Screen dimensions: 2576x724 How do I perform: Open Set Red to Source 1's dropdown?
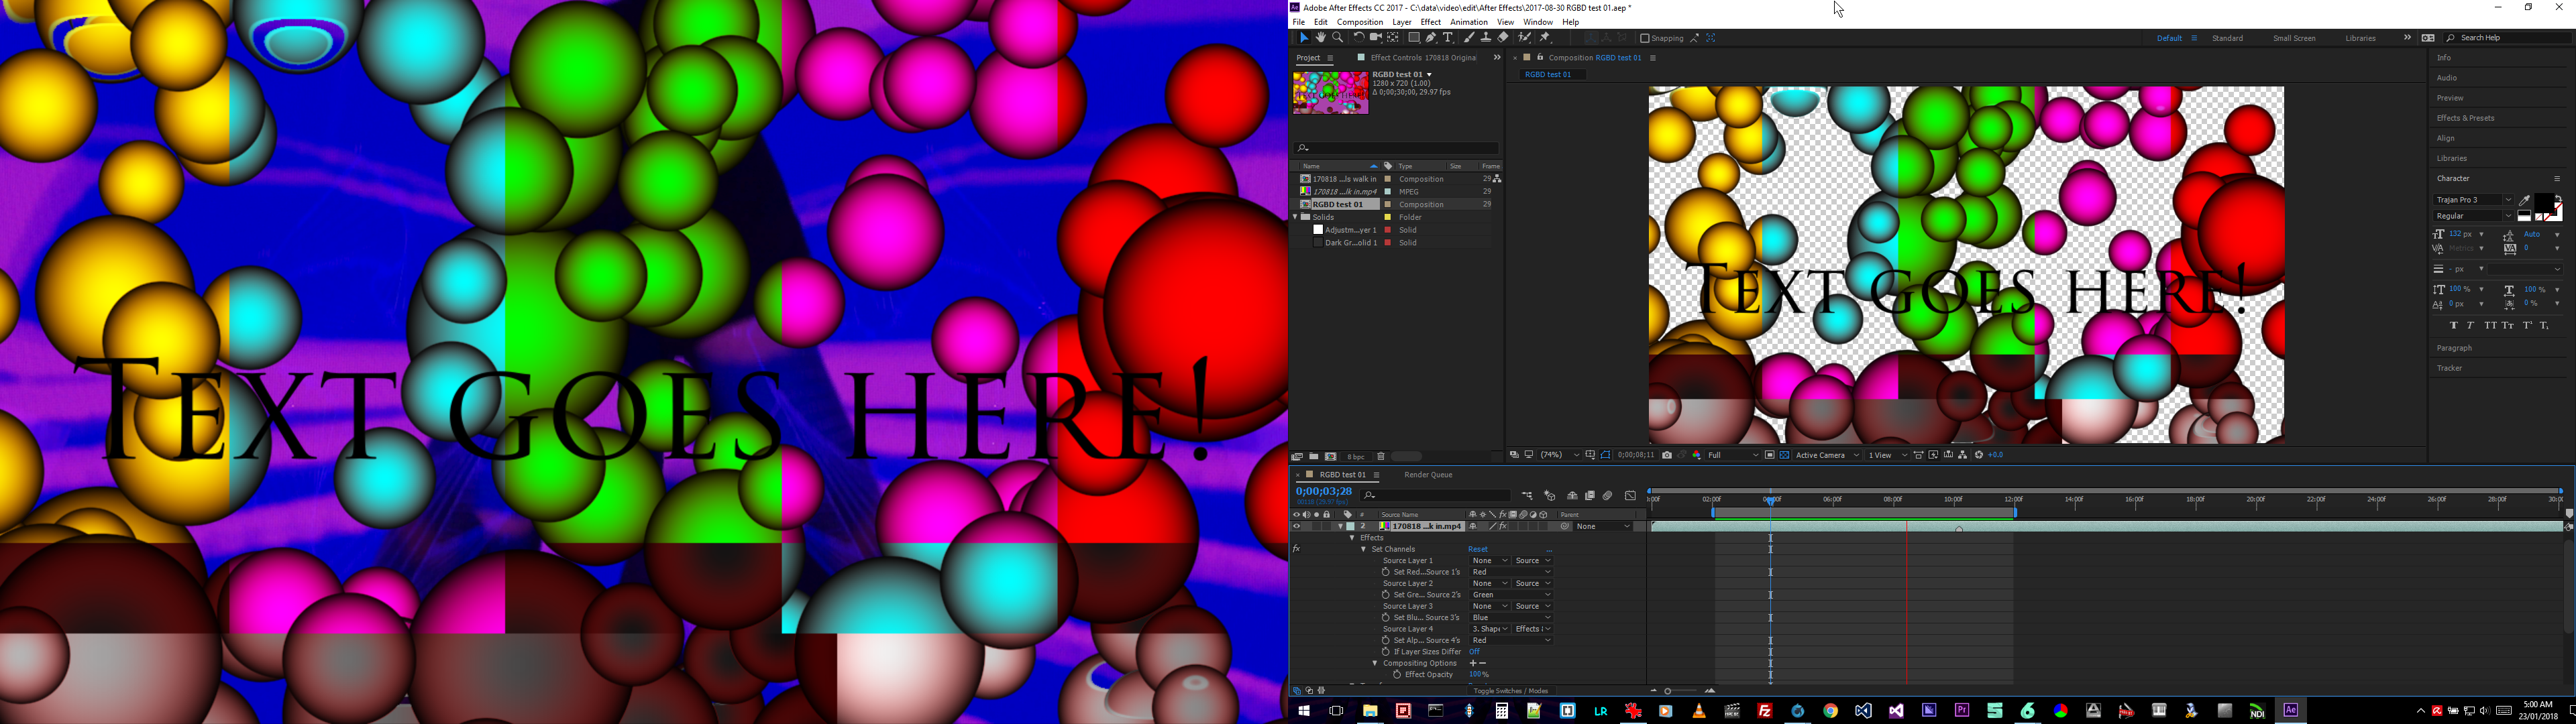coord(1510,572)
